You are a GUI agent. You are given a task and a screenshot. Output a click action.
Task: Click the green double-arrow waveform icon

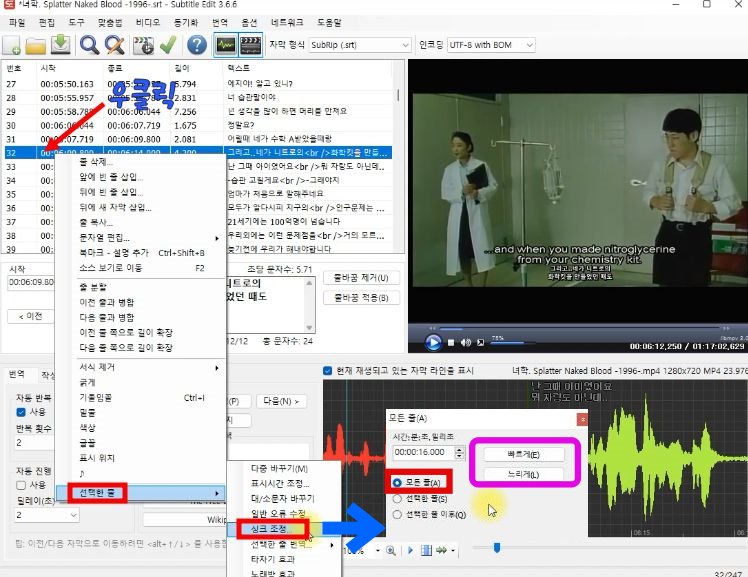point(442,550)
